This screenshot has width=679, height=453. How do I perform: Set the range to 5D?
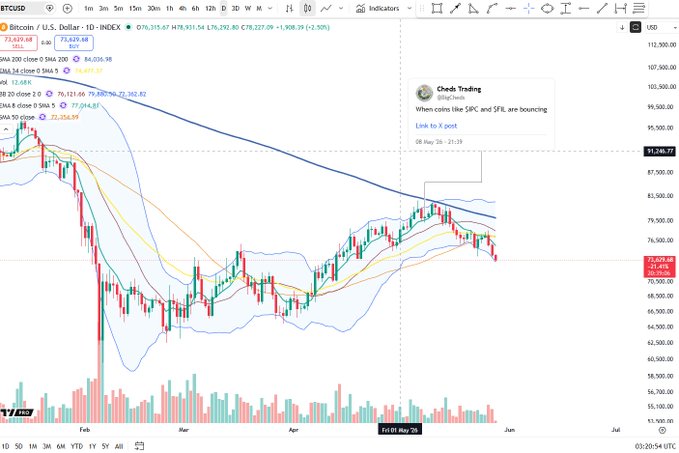pyautogui.click(x=19, y=446)
